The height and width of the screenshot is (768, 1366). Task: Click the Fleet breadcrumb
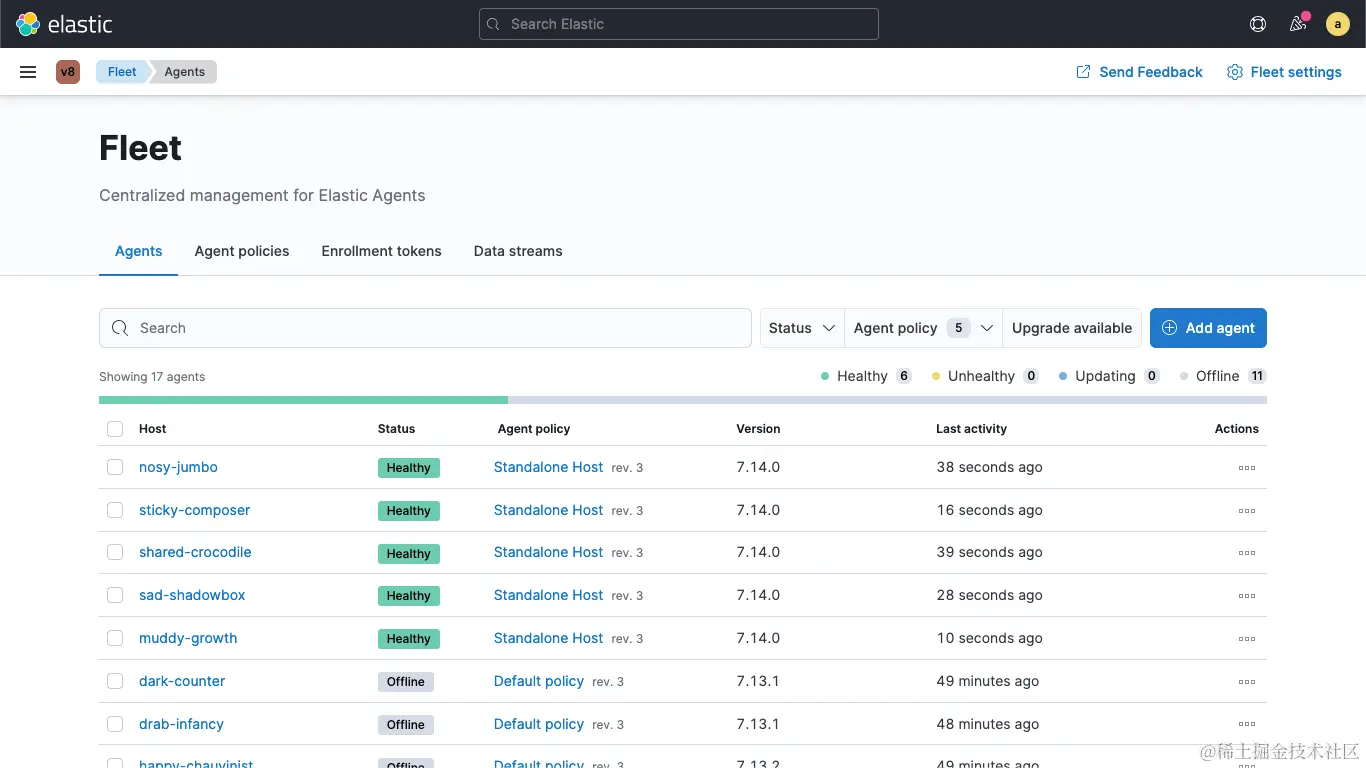122,72
